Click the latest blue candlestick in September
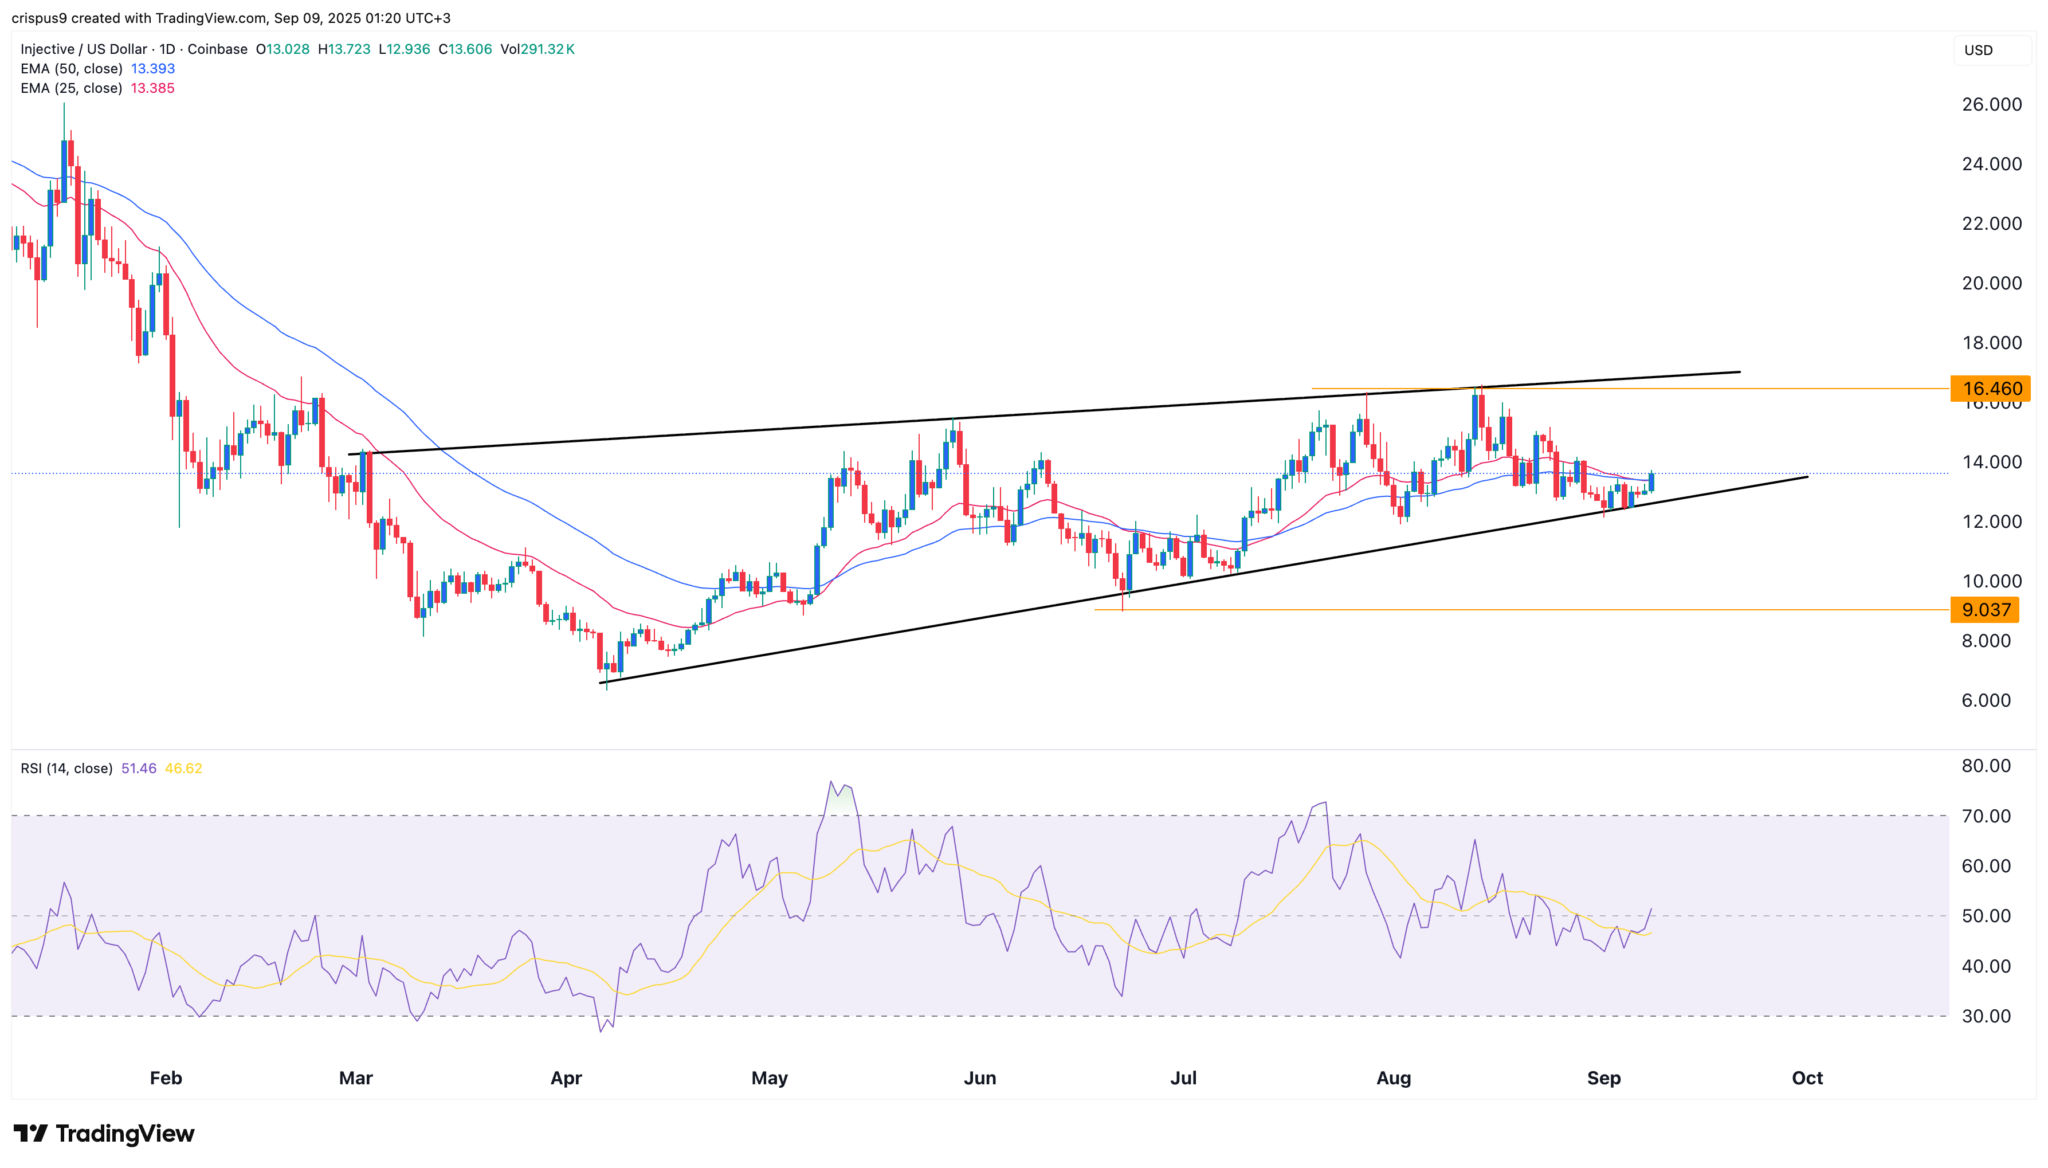Image resolution: width=2048 pixels, height=1168 pixels. tap(1651, 481)
